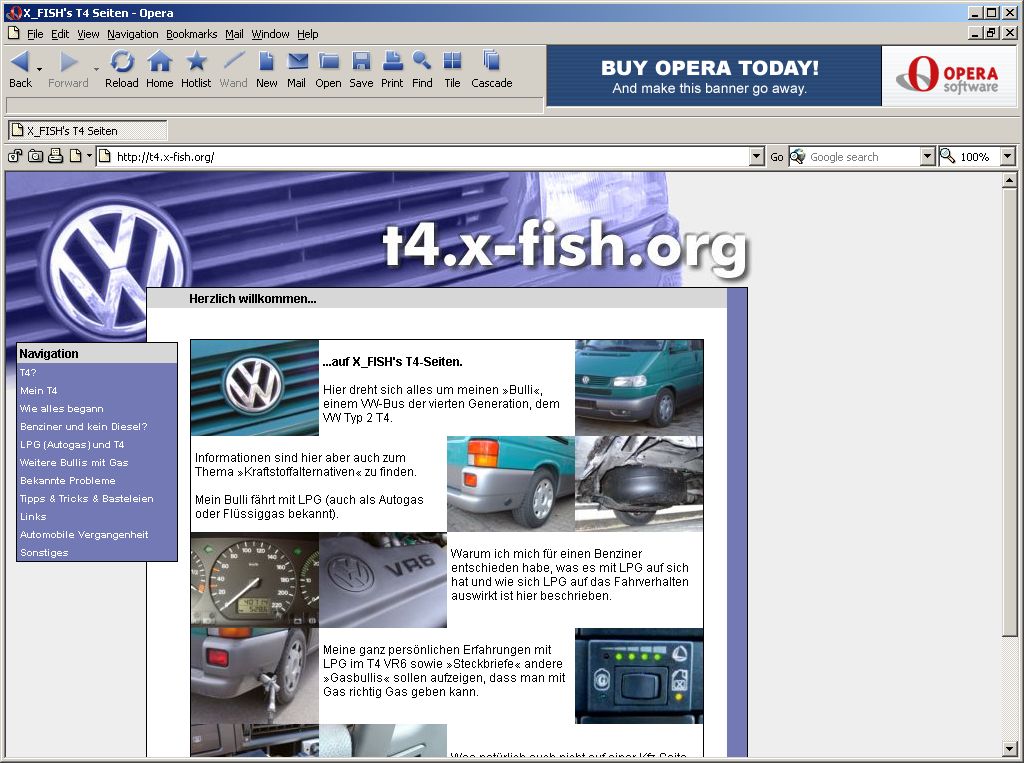Screen dimensions: 1024x763
Task: Click the underbody gas tank photo
Action: point(639,483)
